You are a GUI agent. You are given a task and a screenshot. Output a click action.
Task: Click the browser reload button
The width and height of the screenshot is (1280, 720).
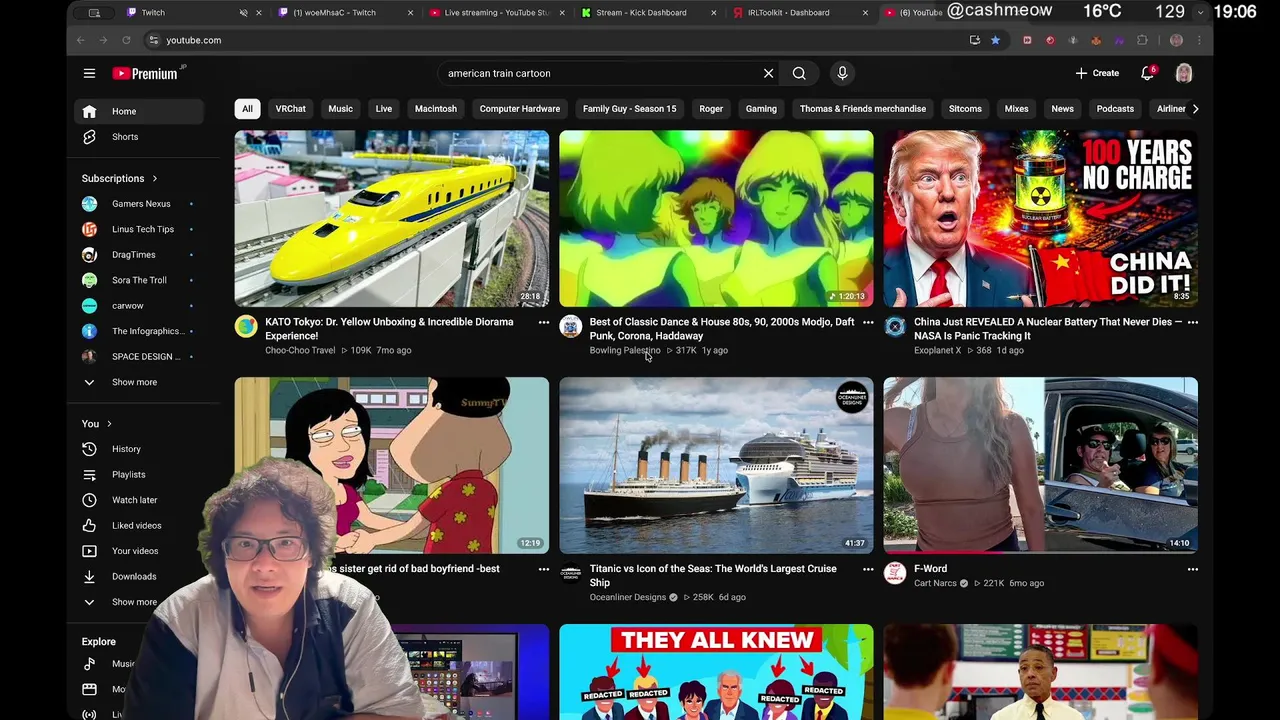click(126, 40)
